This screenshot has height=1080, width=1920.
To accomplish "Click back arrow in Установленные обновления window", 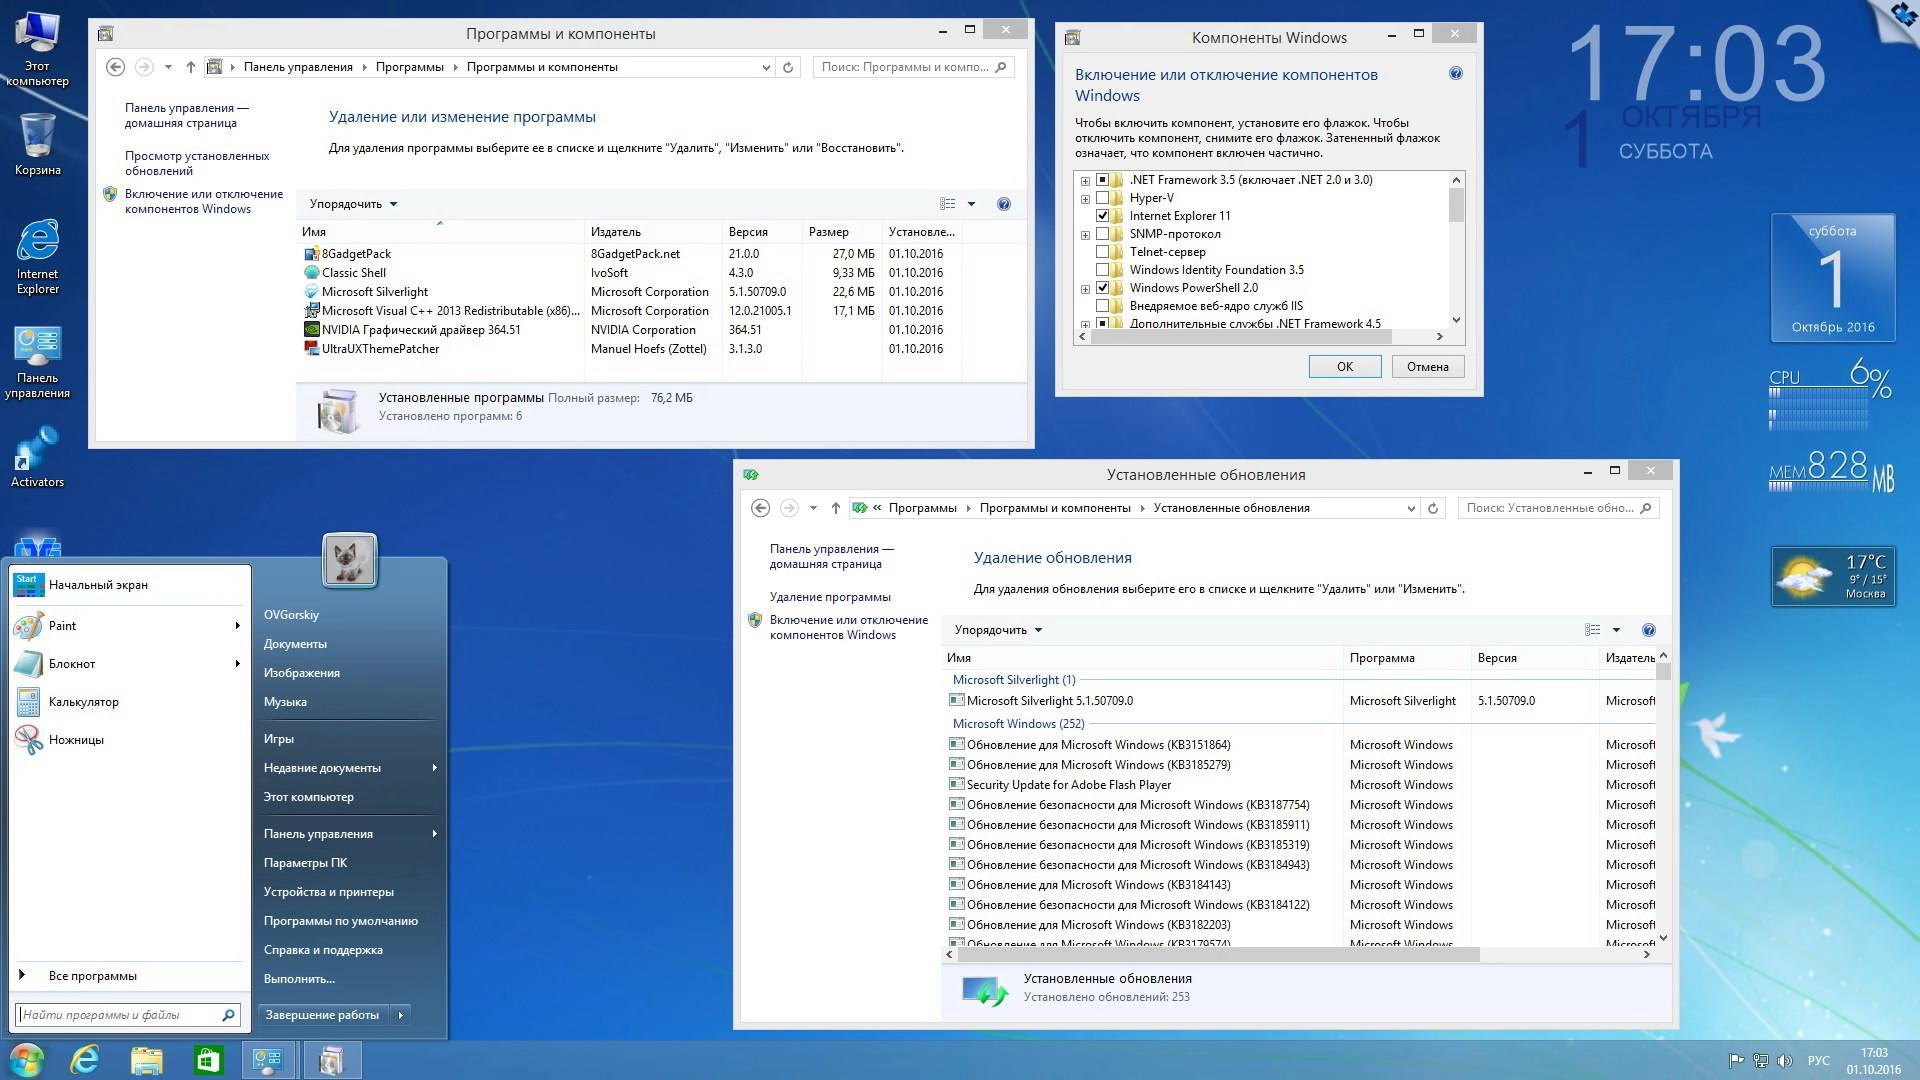I will pyautogui.click(x=760, y=508).
